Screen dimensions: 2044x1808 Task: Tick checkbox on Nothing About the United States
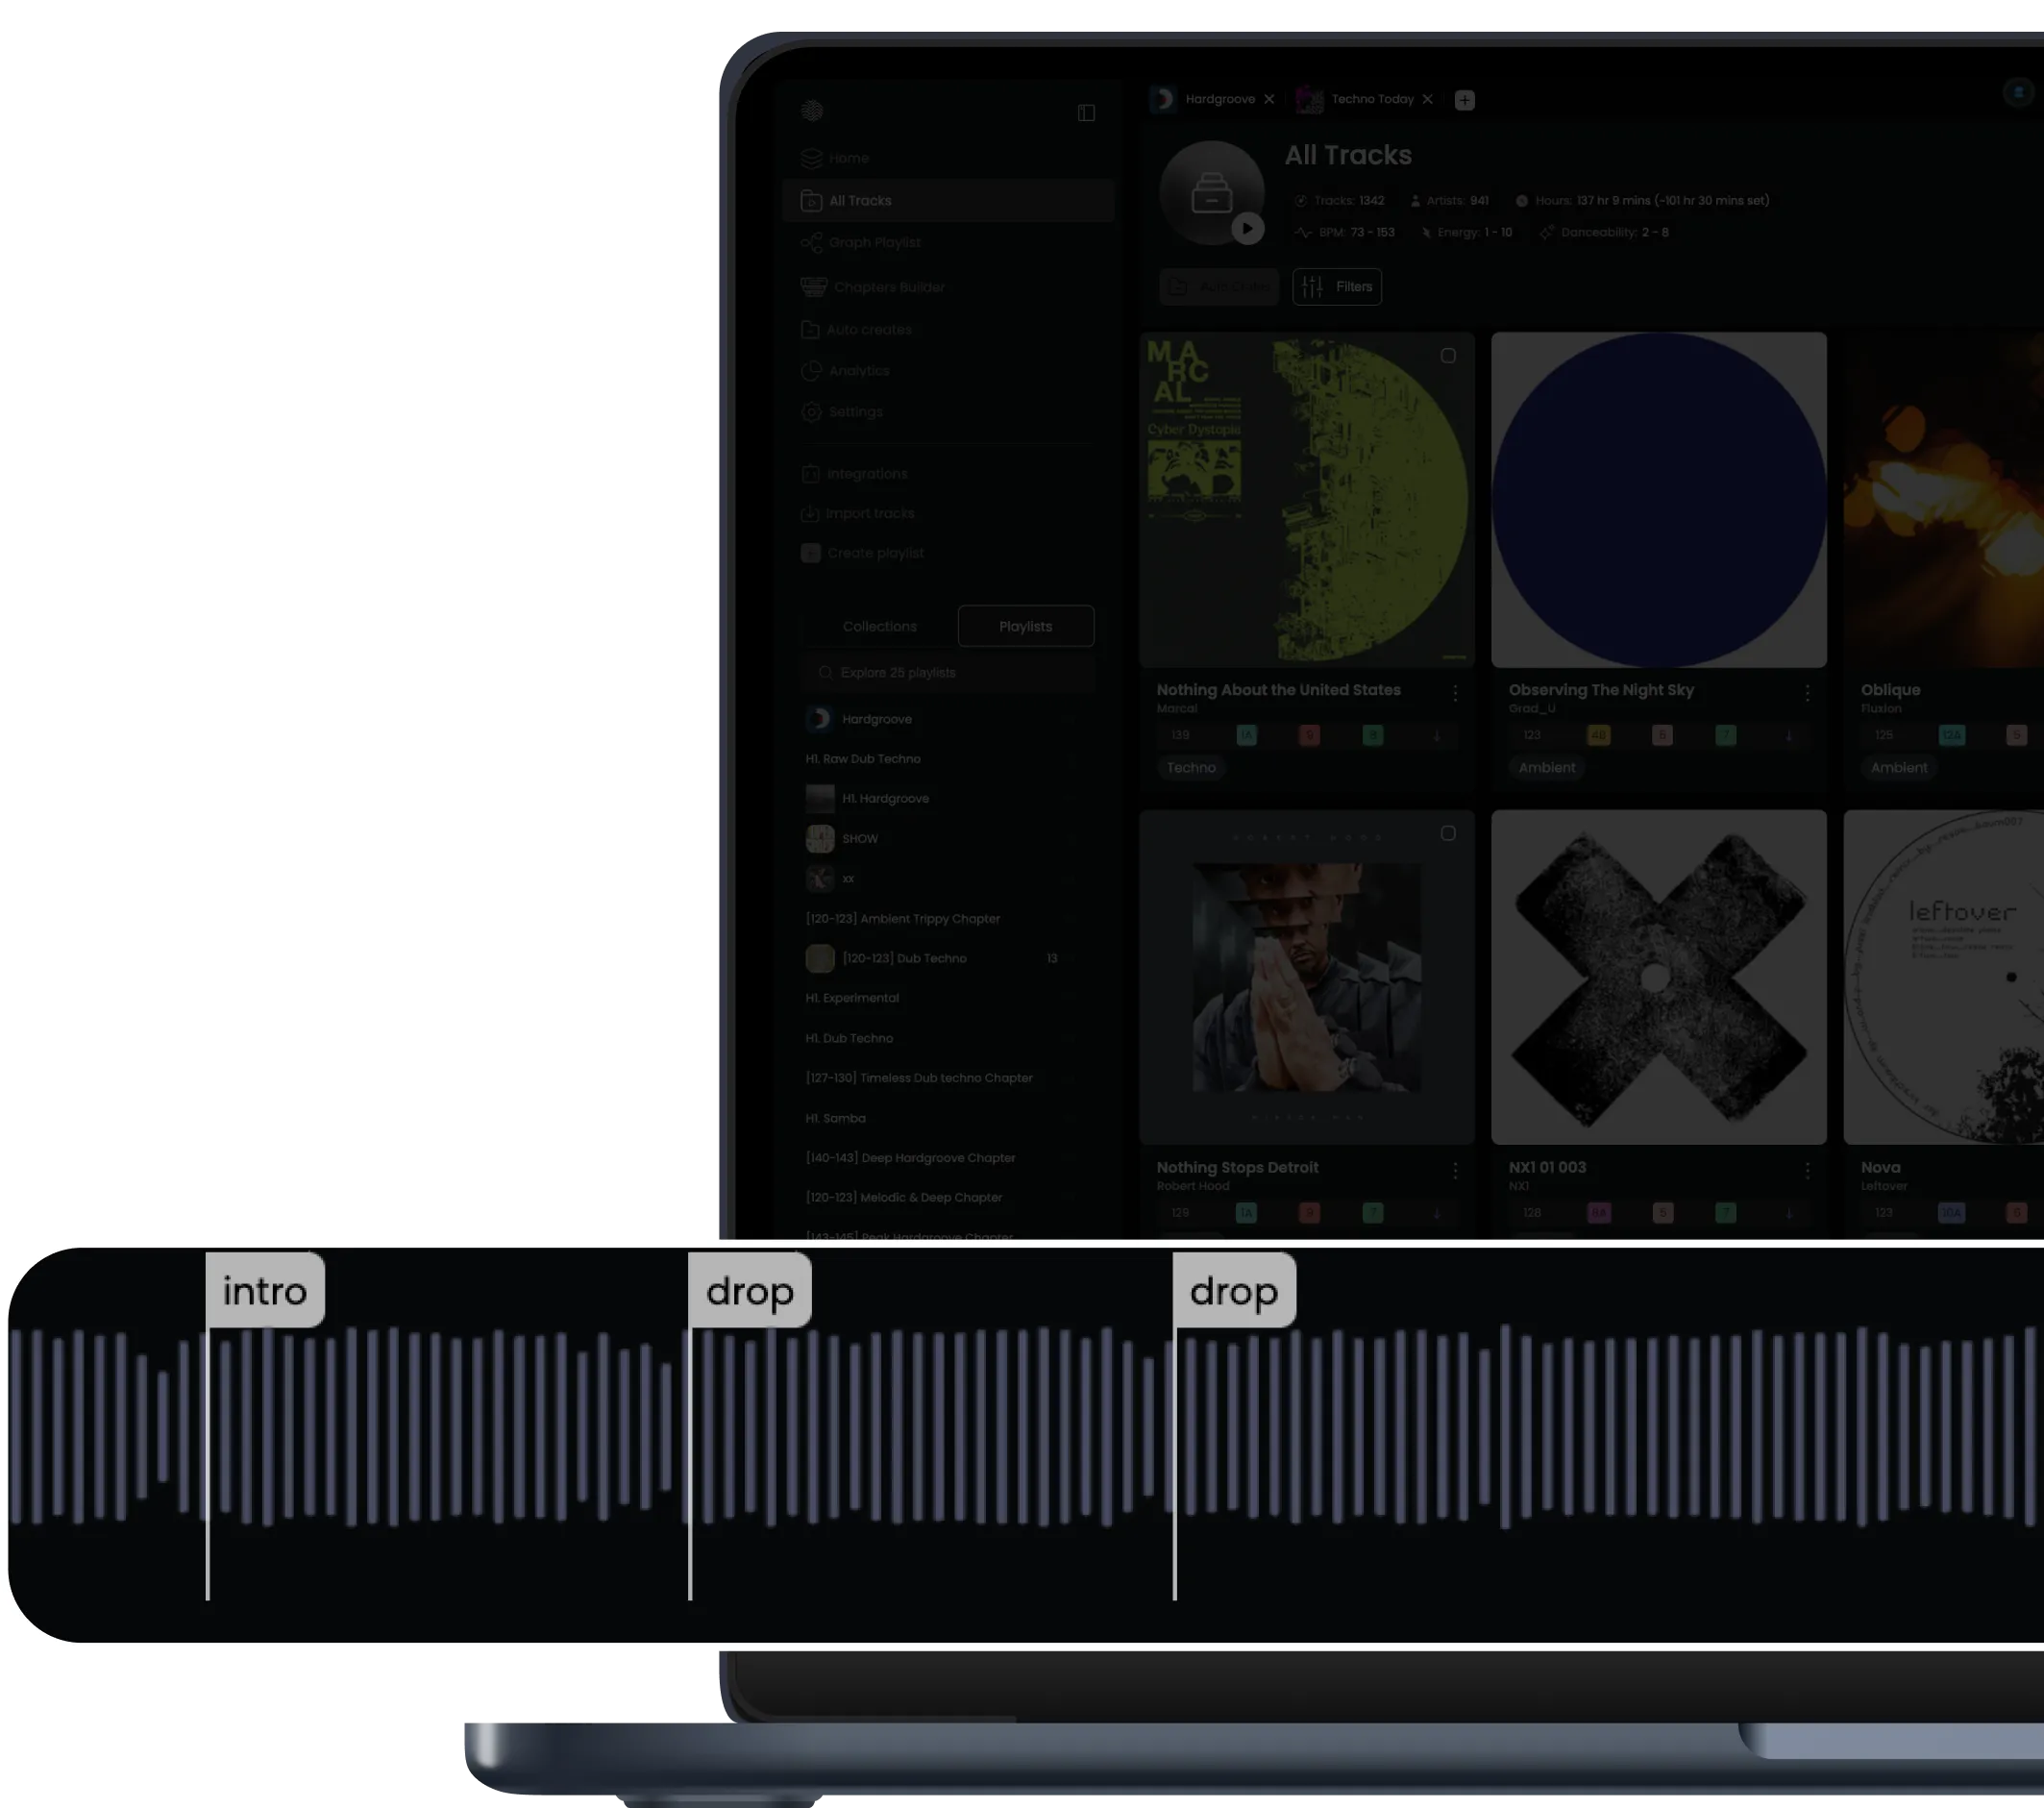click(x=1447, y=356)
